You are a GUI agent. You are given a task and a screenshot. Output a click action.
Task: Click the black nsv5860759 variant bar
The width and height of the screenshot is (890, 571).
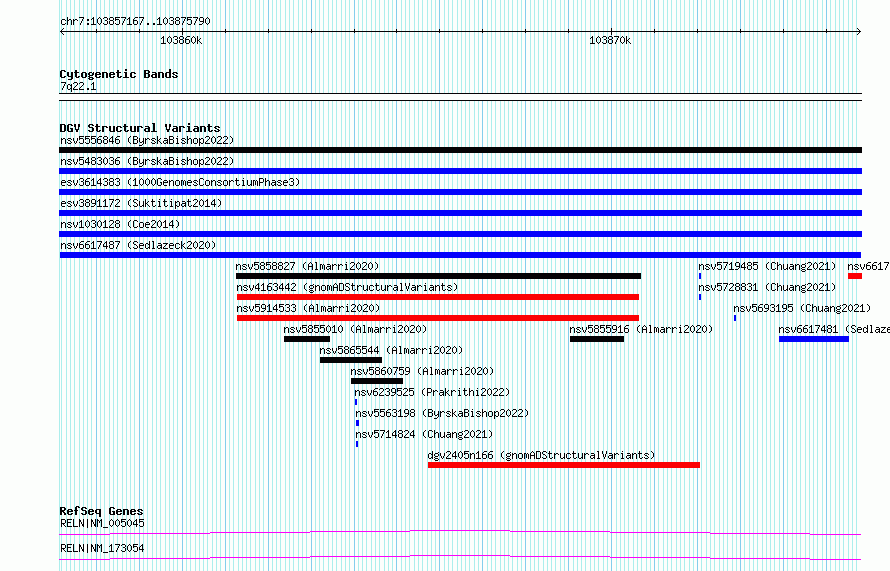click(x=377, y=381)
